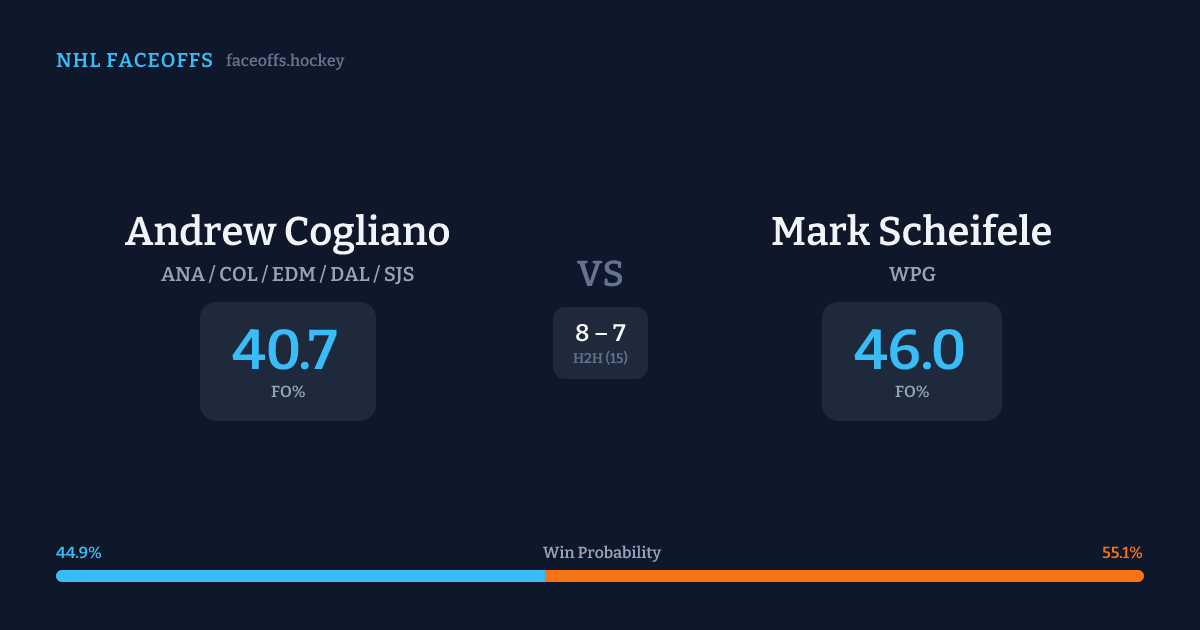Click the blue segment of the probability bar
Viewport: 1200px width, 630px height.
(x=300, y=576)
